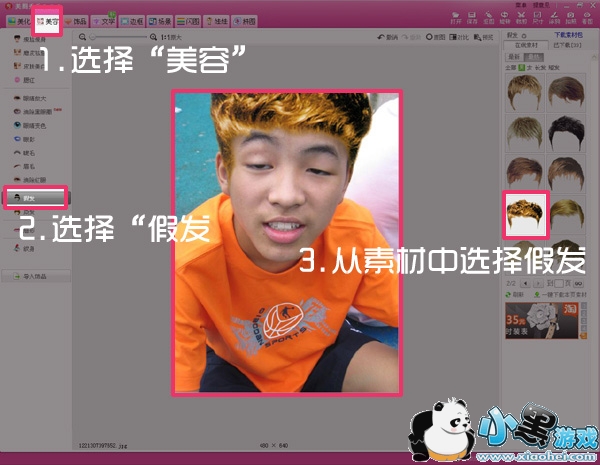Open the 边框 (Border) tab

tap(132, 20)
